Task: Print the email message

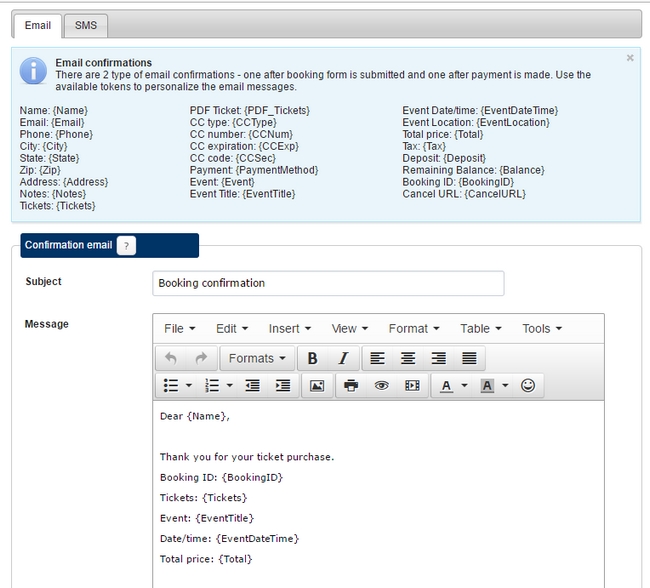Action: point(351,385)
